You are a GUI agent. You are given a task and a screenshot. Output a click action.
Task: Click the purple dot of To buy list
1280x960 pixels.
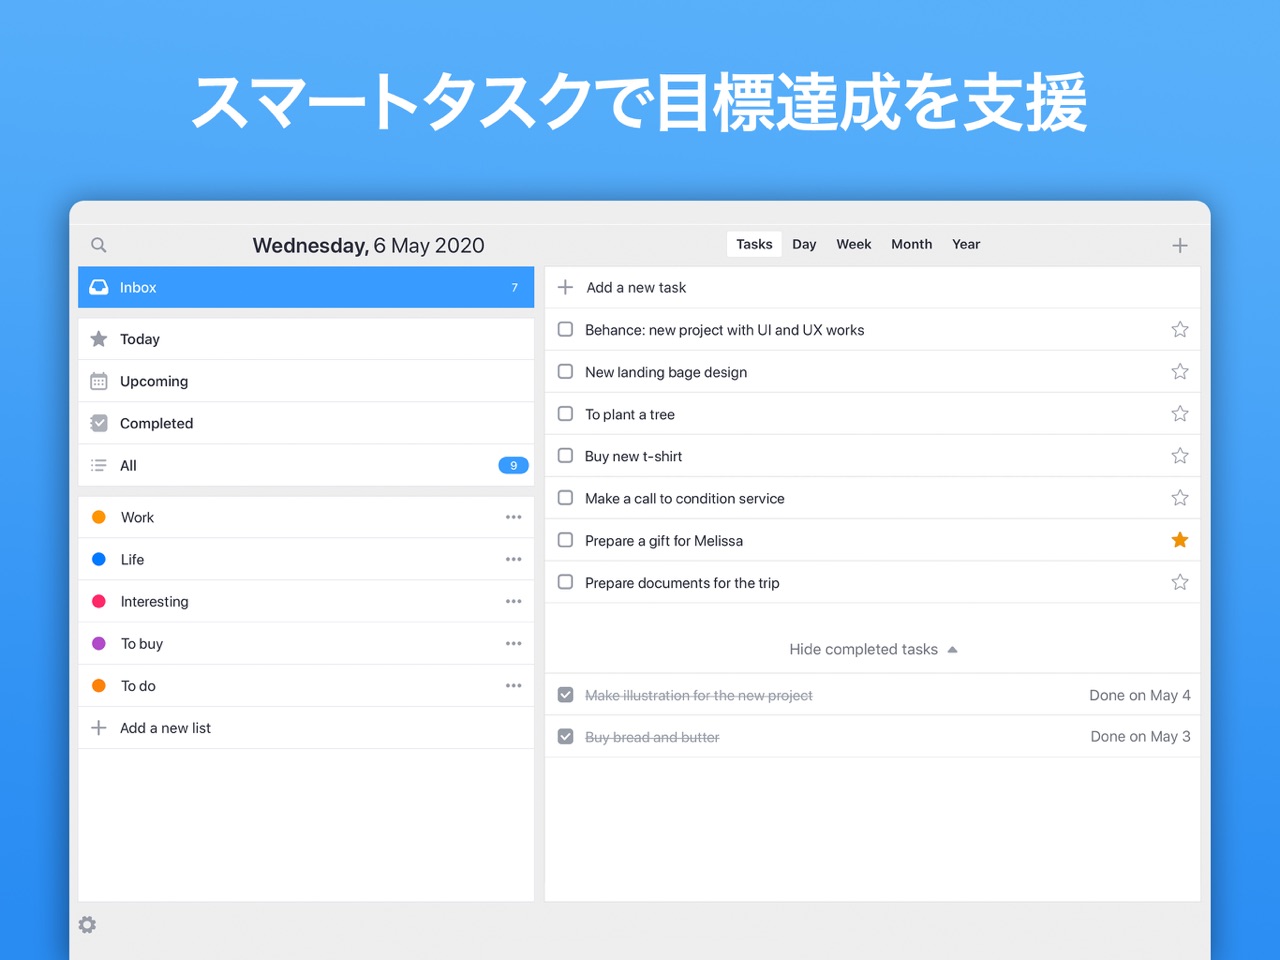point(99,643)
